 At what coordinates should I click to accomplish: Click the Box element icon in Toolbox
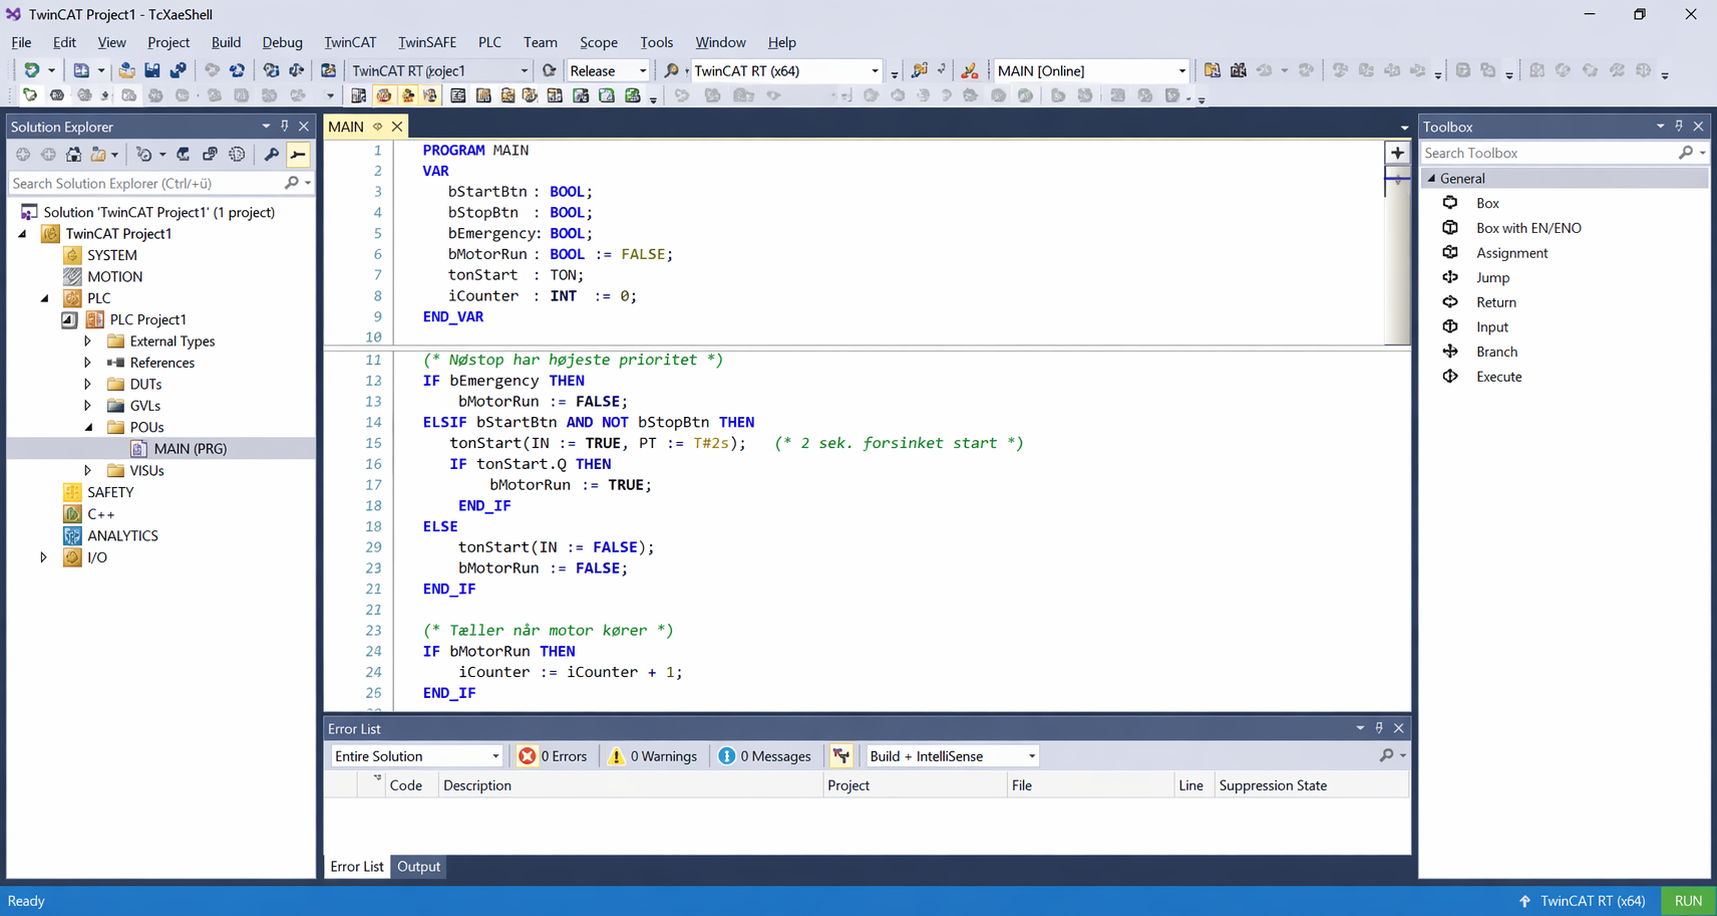(x=1450, y=203)
